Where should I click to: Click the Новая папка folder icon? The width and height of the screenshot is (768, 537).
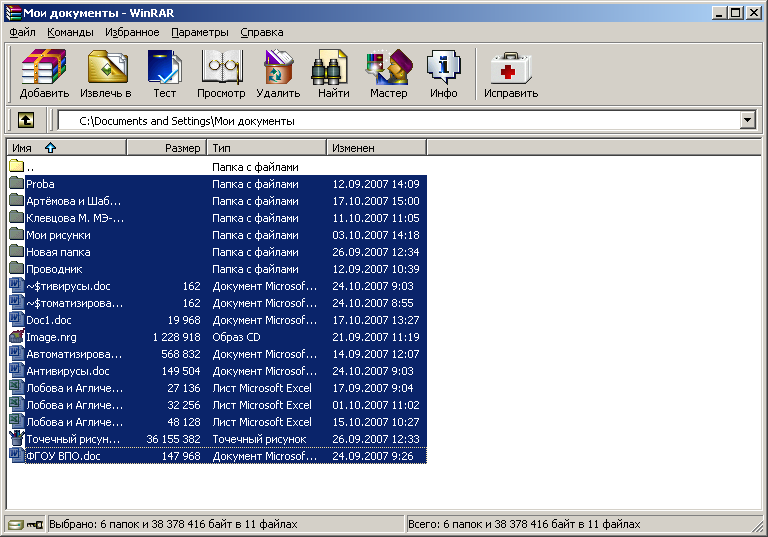coord(17,251)
